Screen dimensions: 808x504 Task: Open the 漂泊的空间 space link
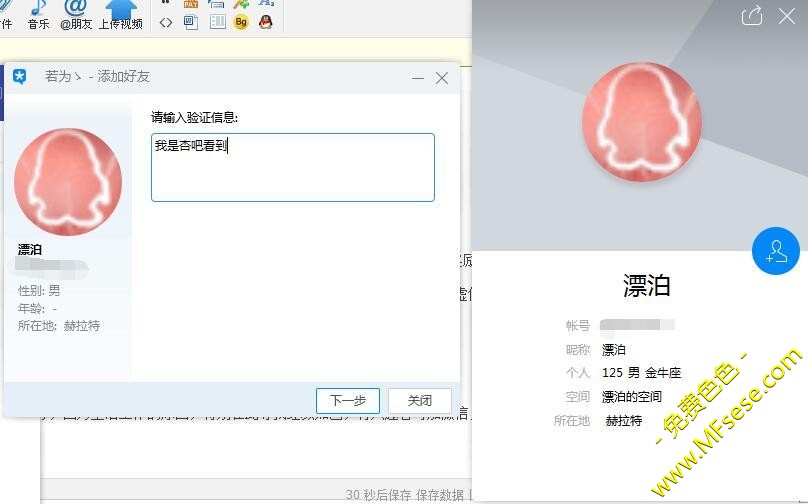tap(632, 397)
